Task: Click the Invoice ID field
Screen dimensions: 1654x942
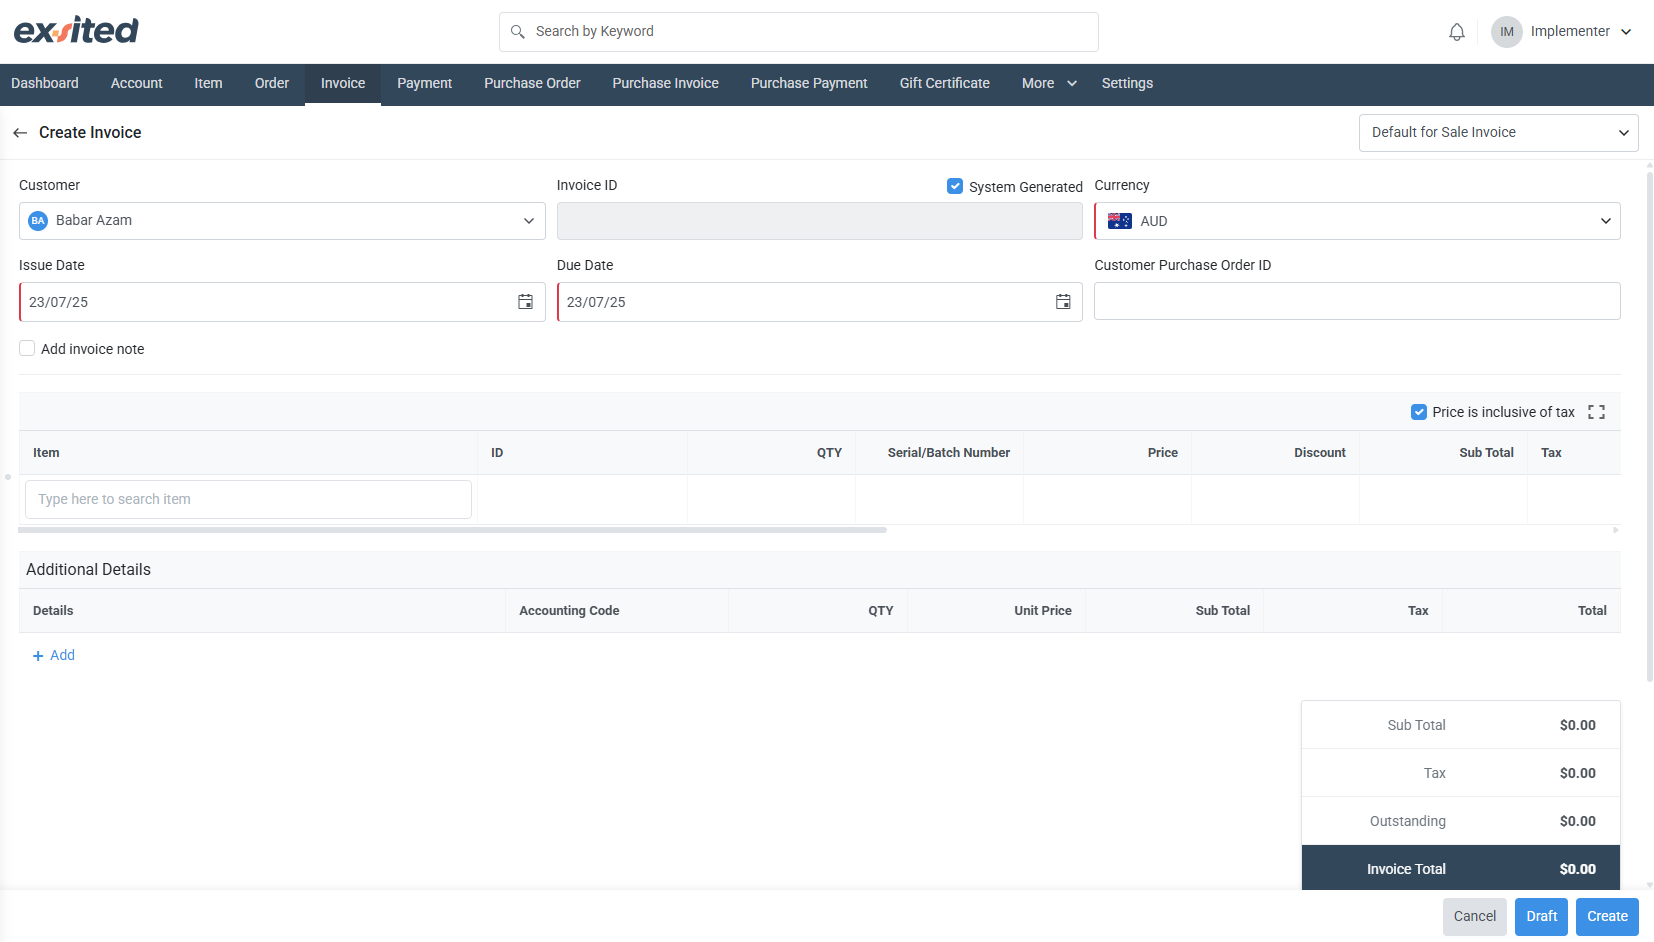Action: click(820, 221)
